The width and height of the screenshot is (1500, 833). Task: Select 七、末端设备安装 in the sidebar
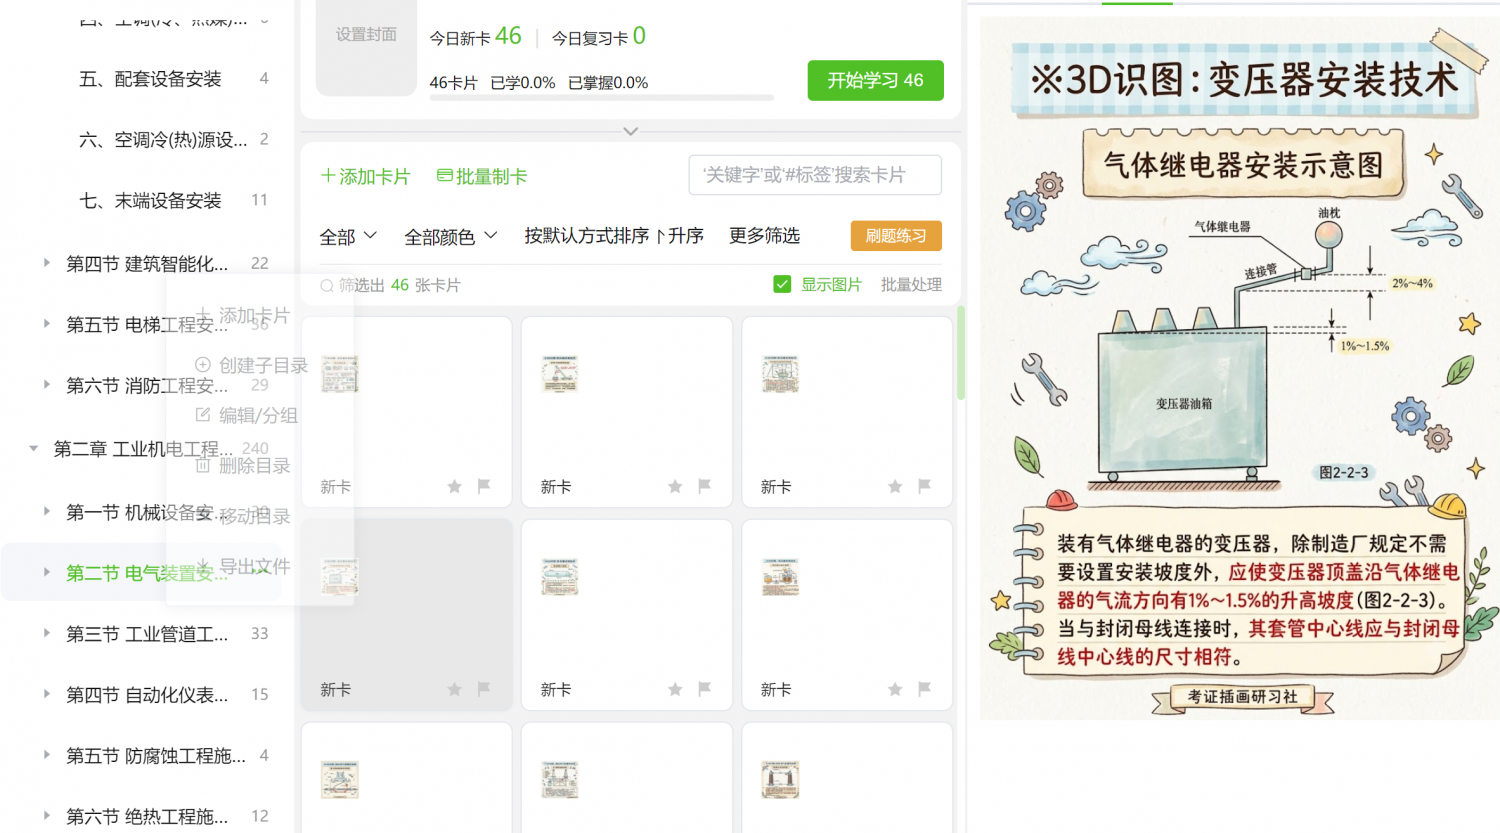(150, 201)
